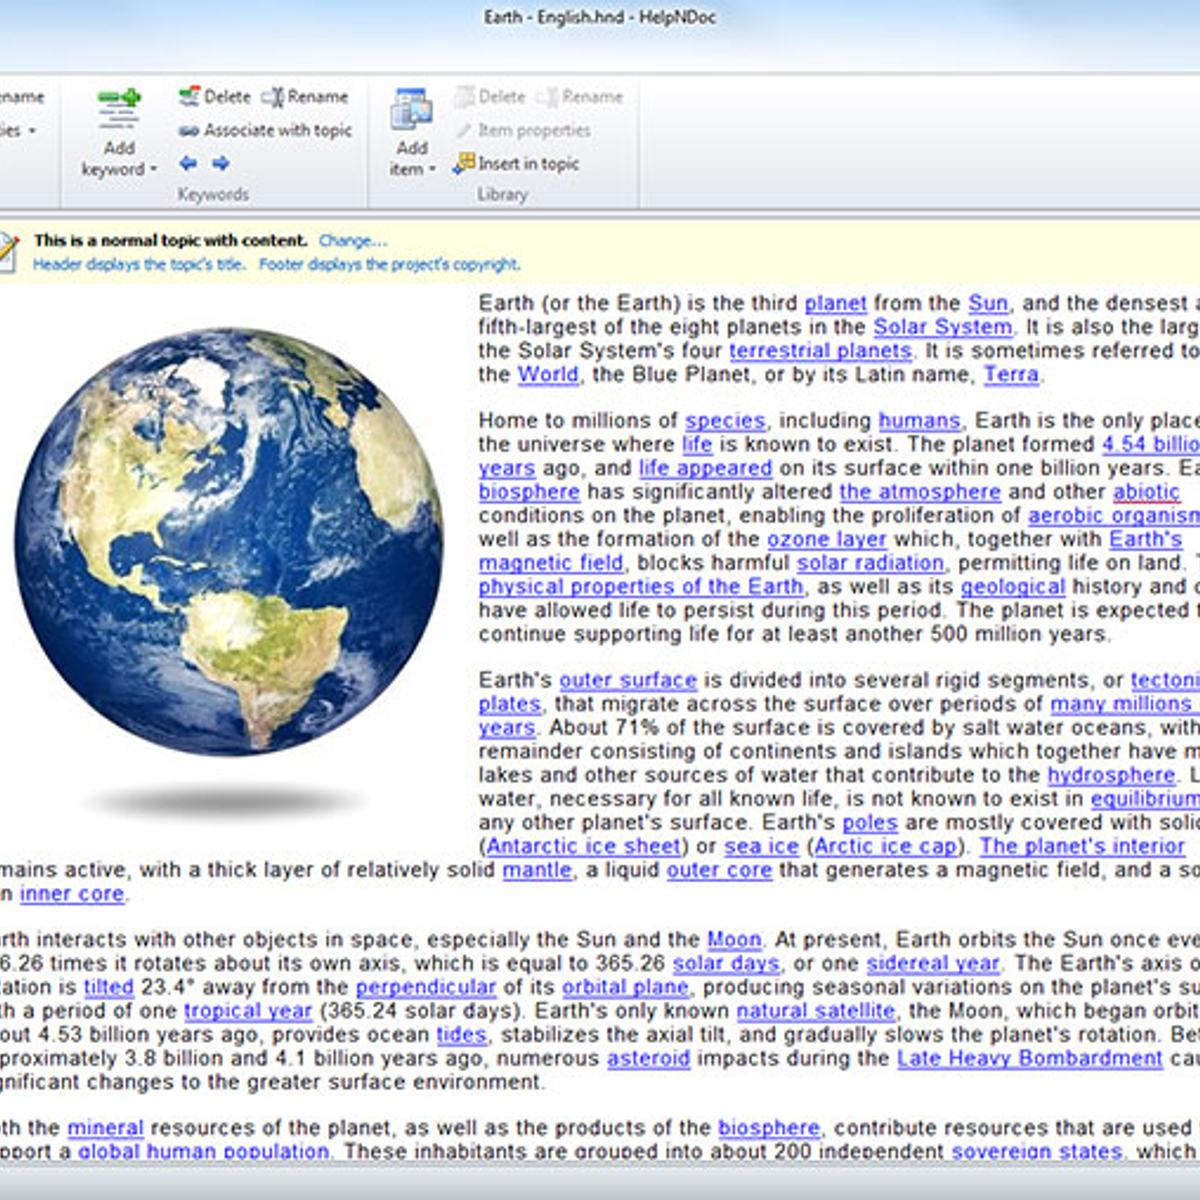Click the topic notepad icon in yellow bar
Screen dimensions: 1200x1200
[8, 250]
